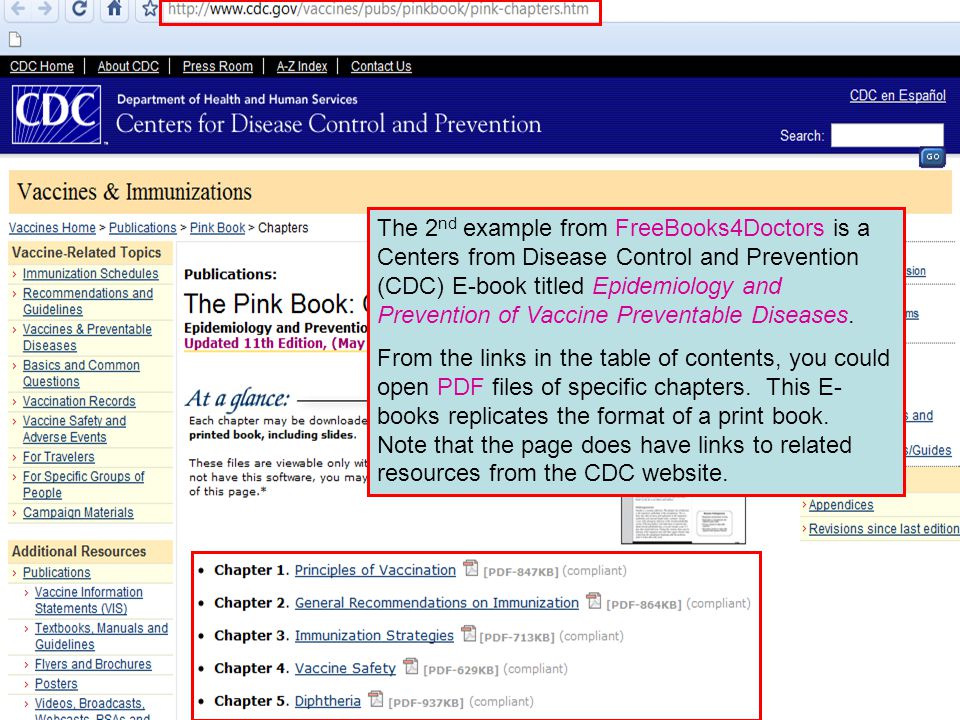Click the CDC logo
The image size is (960, 720).
56,114
